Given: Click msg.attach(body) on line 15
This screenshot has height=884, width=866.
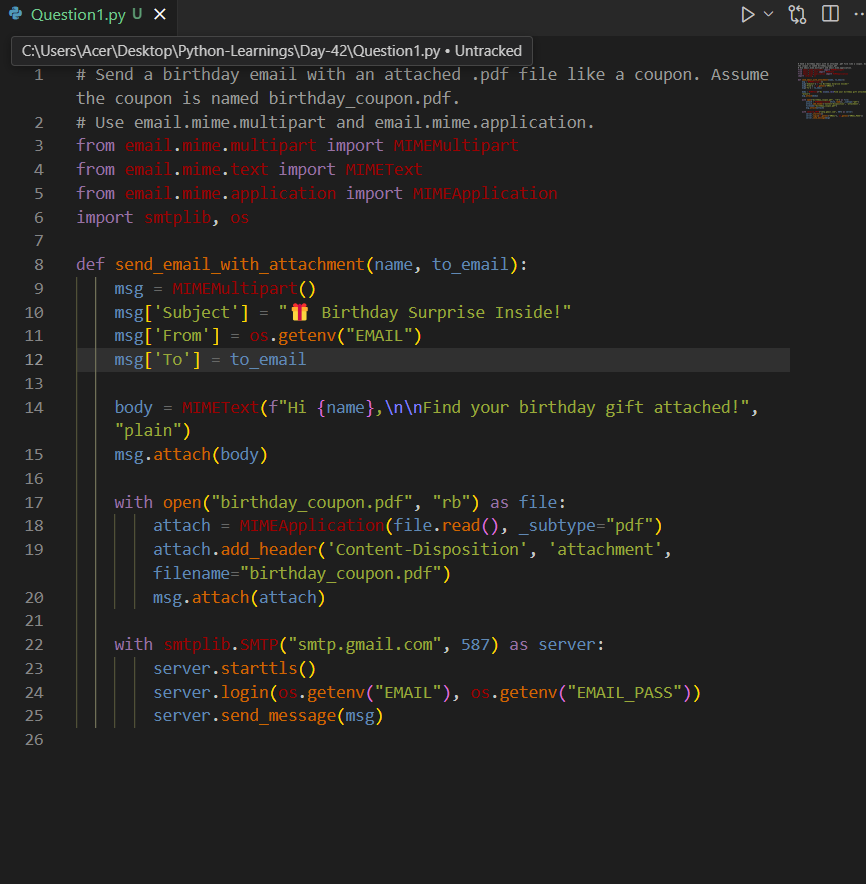Looking at the screenshot, I should click(x=191, y=454).
